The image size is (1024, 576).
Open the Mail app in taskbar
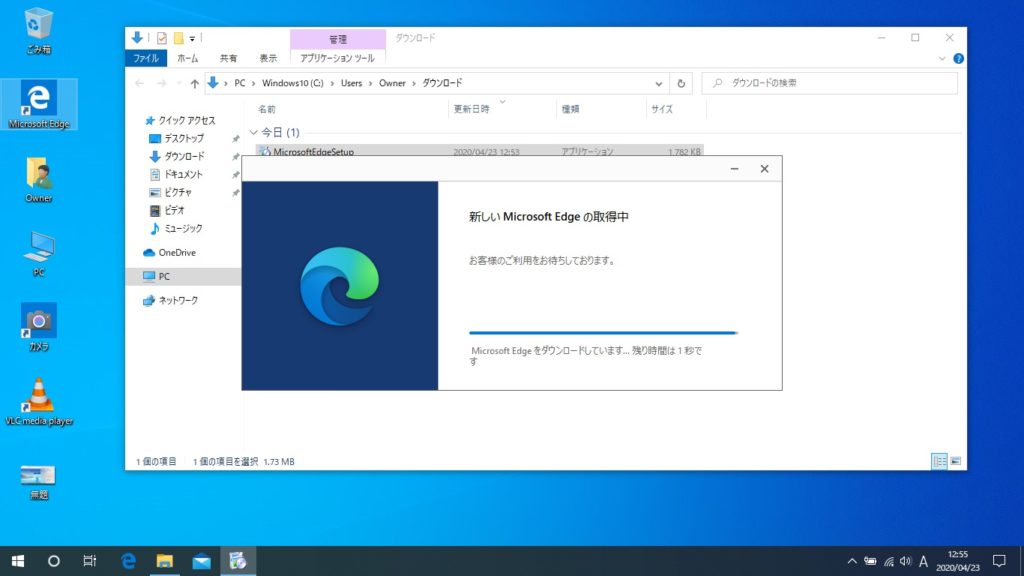tap(201, 561)
